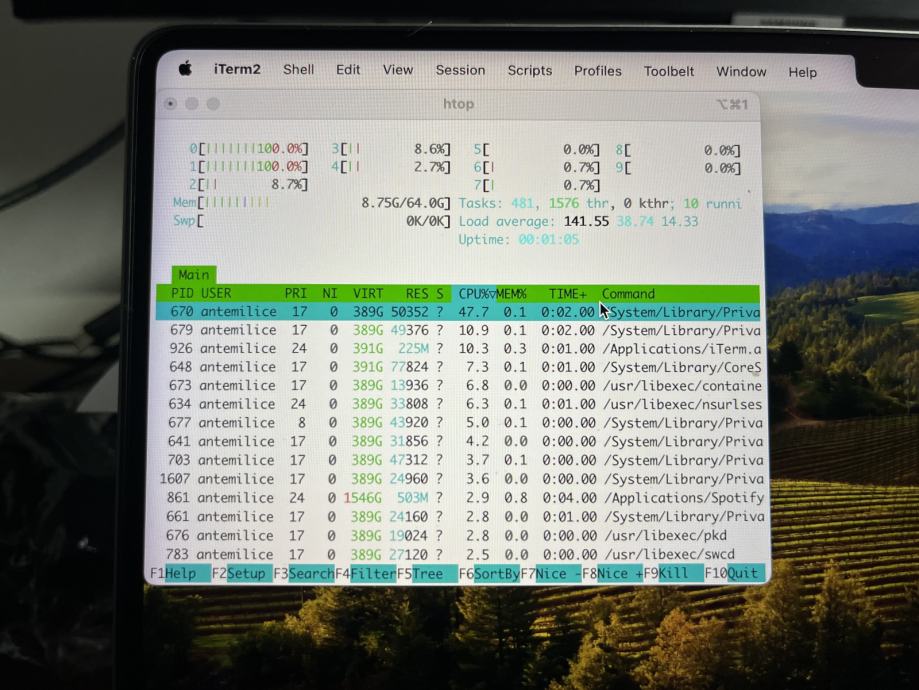This screenshot has width=919, height=690.
Task: Sort by the TIME+ column header
Action: click(567, 294)
